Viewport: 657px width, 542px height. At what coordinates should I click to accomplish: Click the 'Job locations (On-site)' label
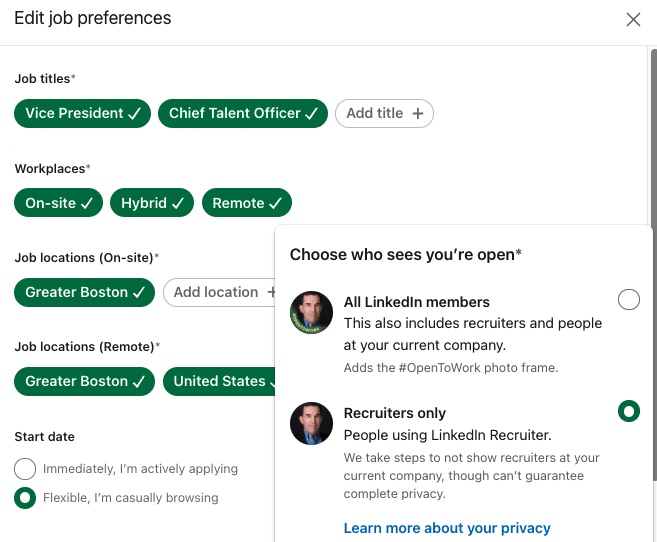pyautogui.click(x=87, y=257)
